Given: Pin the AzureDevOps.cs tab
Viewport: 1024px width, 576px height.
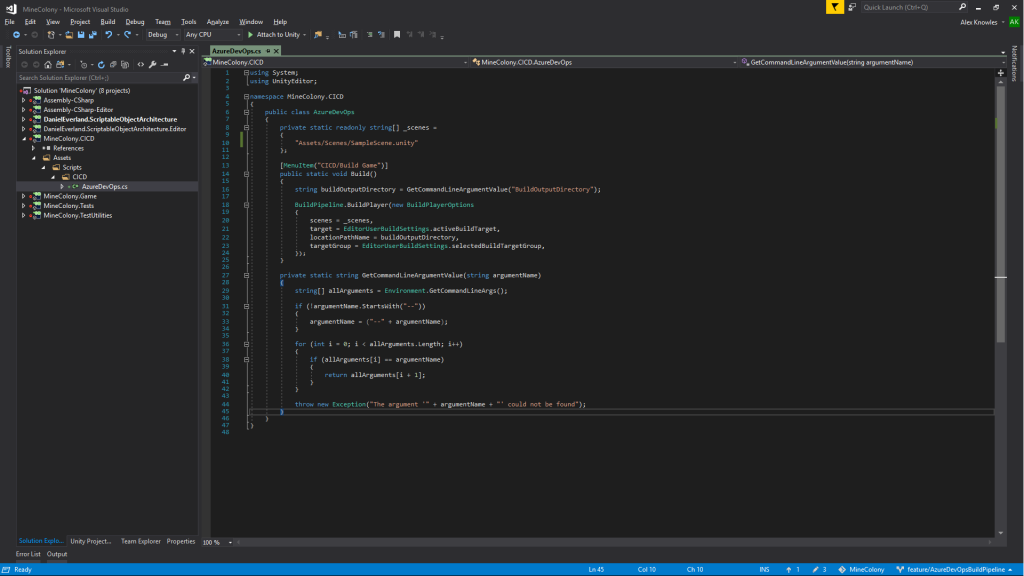Looking at the screenshot, I should point(269,50).
